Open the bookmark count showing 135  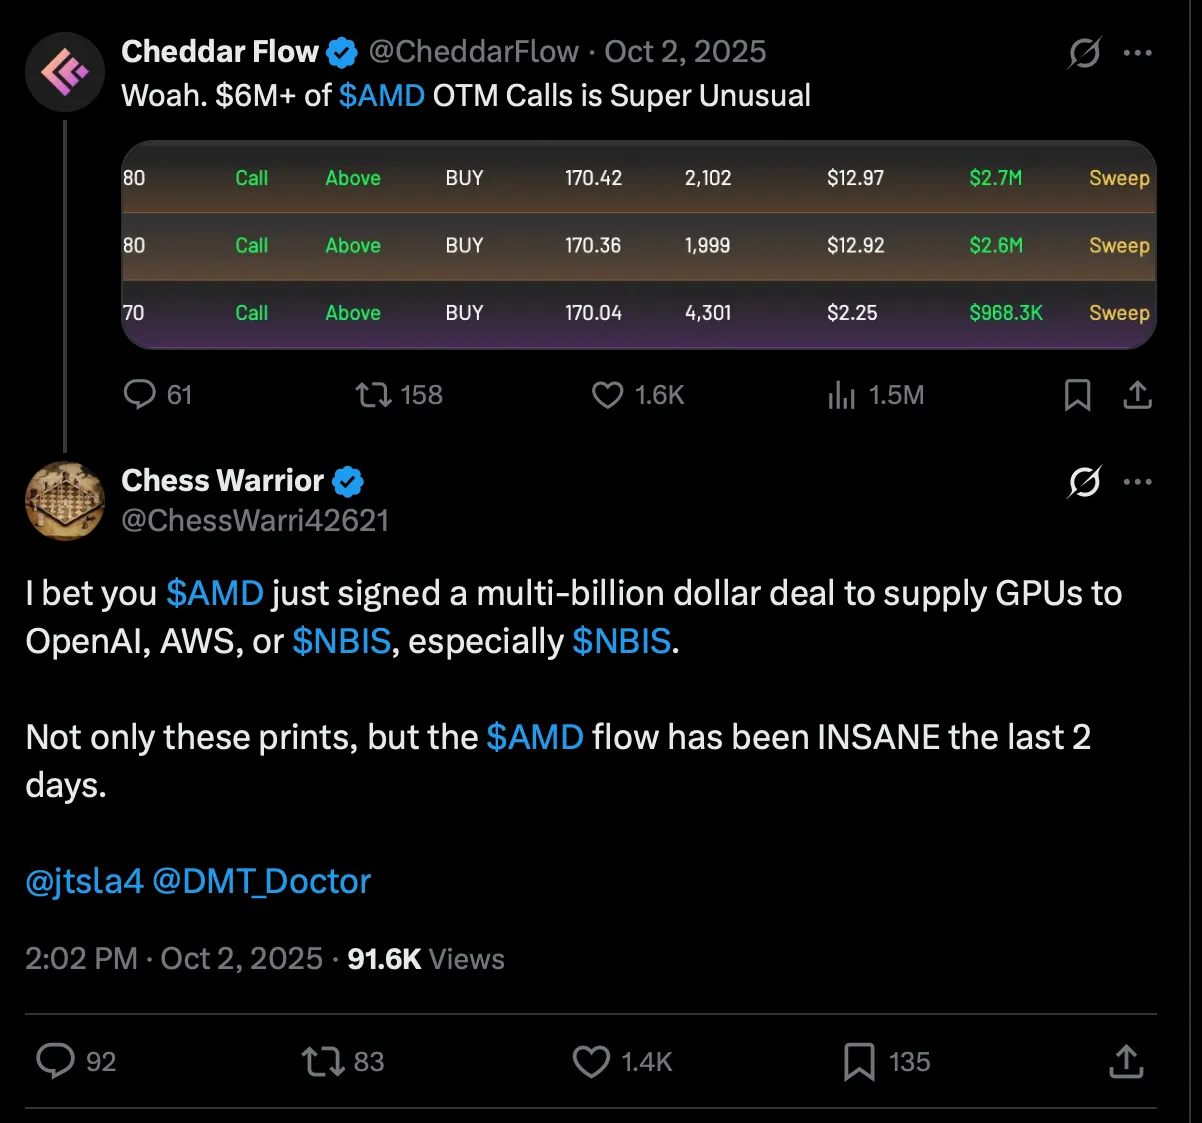pos(860,1062)
